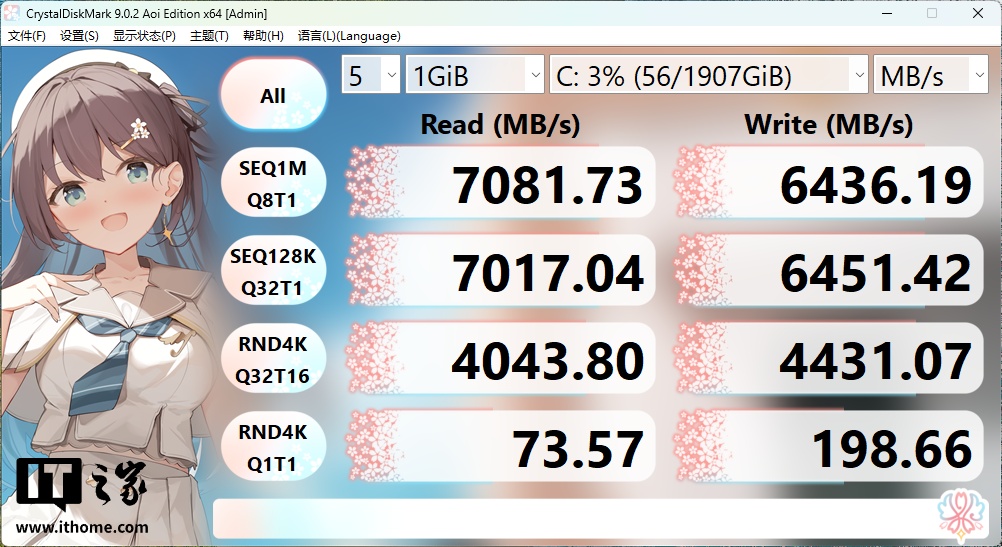Screen dimensions: 1002x547
Task: Minimize the CrystalDiskMark window
Action: click(886, 13)
